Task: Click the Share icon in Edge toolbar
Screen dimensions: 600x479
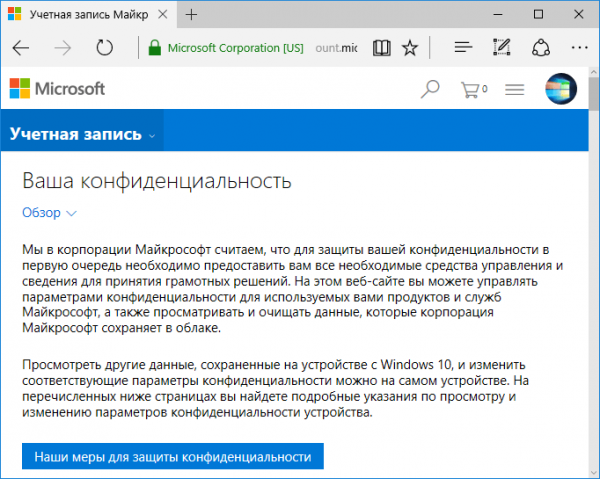Action: click(540, 47)
